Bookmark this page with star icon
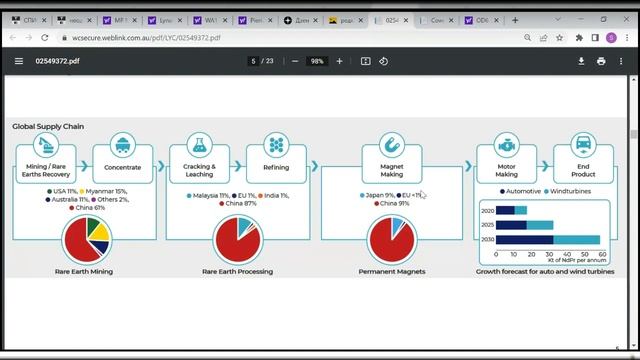 (560, 38)
